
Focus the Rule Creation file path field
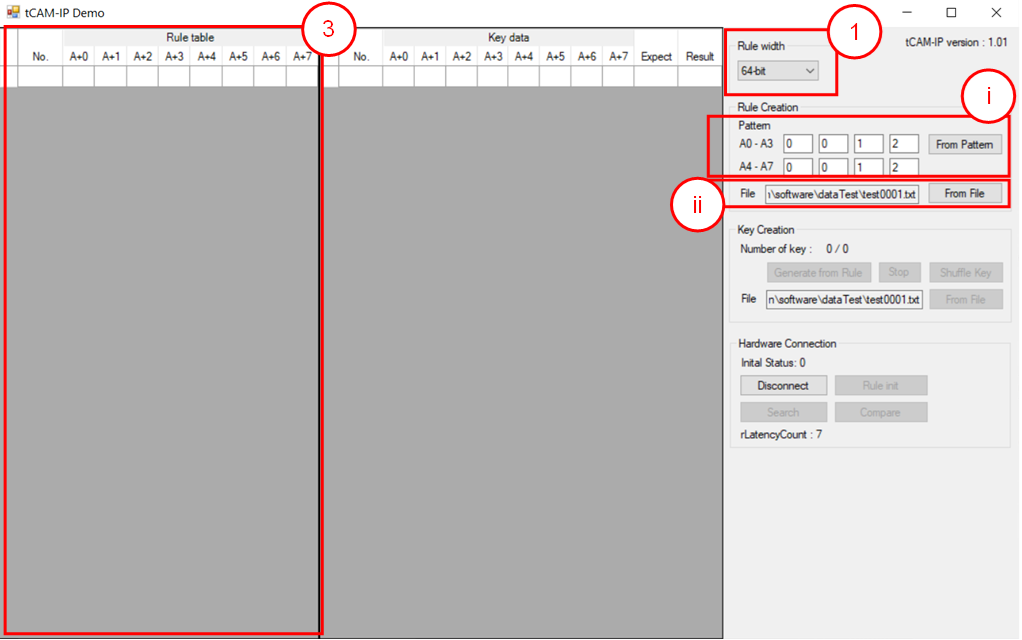click(x=842, y=194)
